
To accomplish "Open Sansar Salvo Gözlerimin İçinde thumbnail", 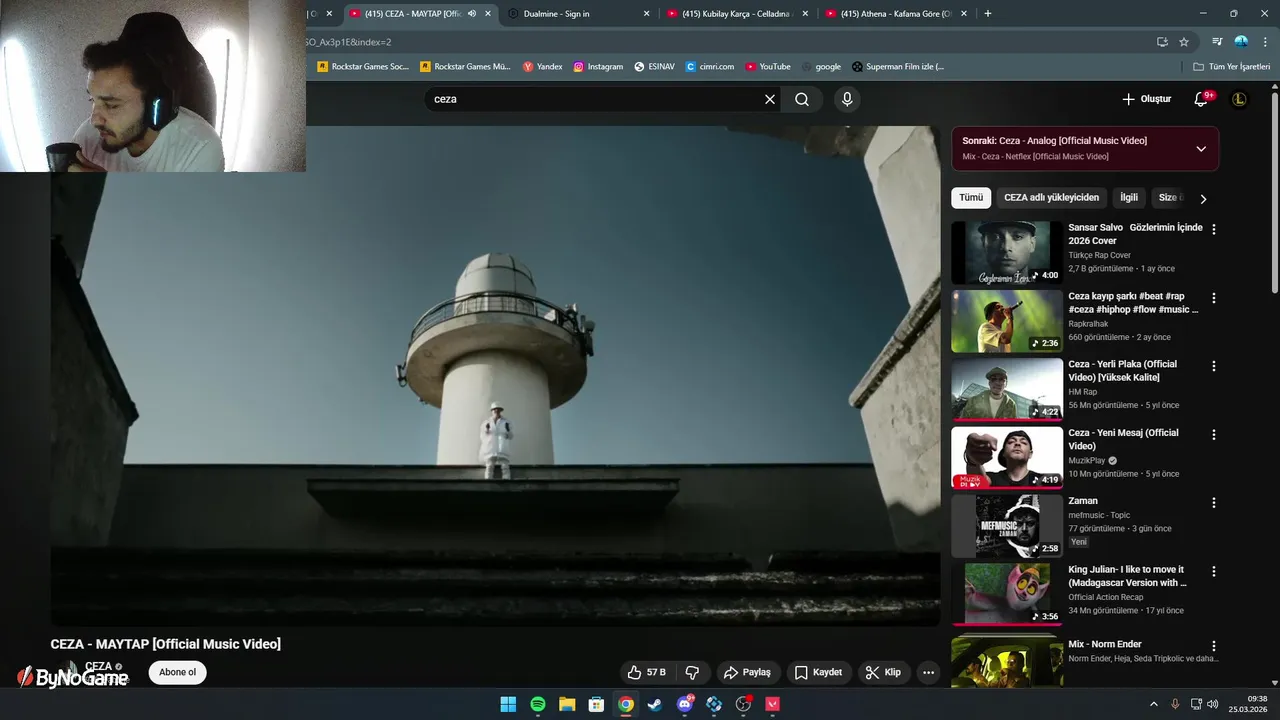I will coord(1007,253).
